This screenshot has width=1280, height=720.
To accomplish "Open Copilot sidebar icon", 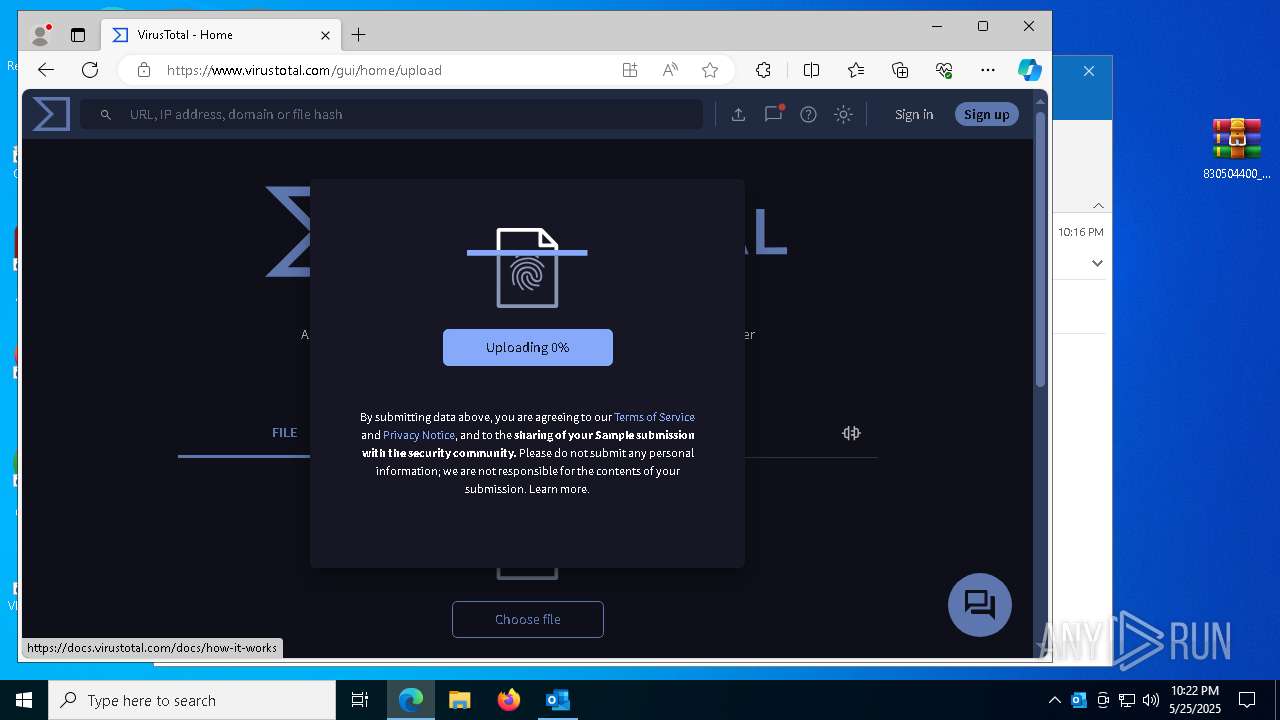I will pos(1030,70).
